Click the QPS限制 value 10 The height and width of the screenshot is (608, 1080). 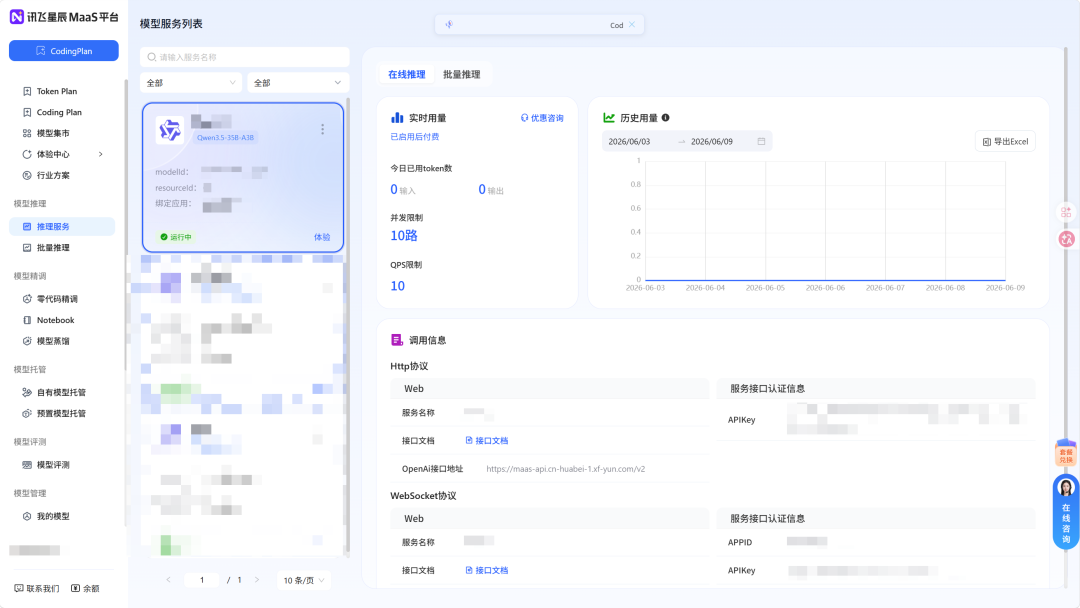click(x=397, y=286)
